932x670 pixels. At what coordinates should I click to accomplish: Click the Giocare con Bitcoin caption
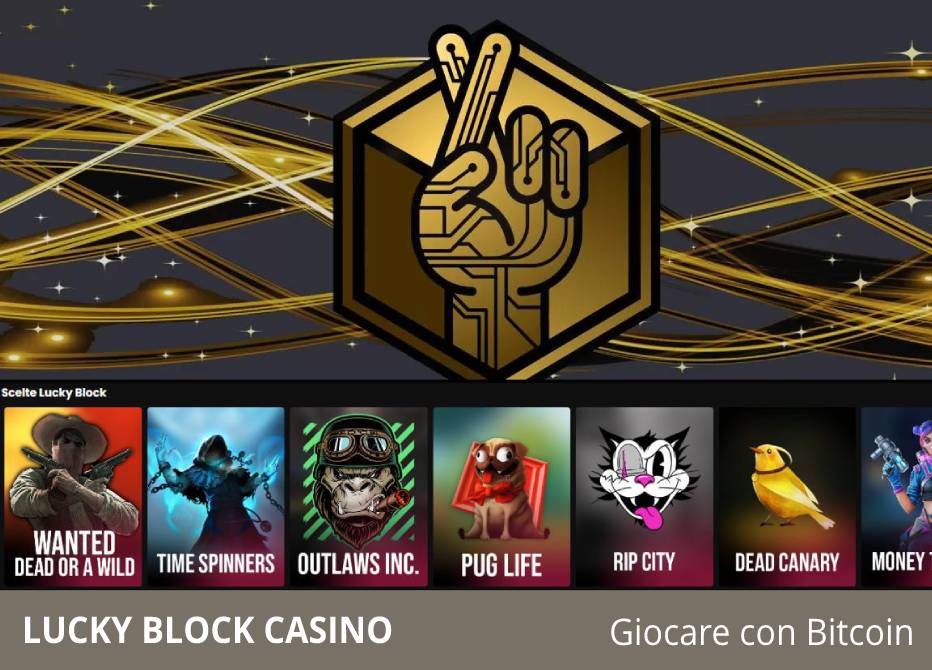[761, 631]
